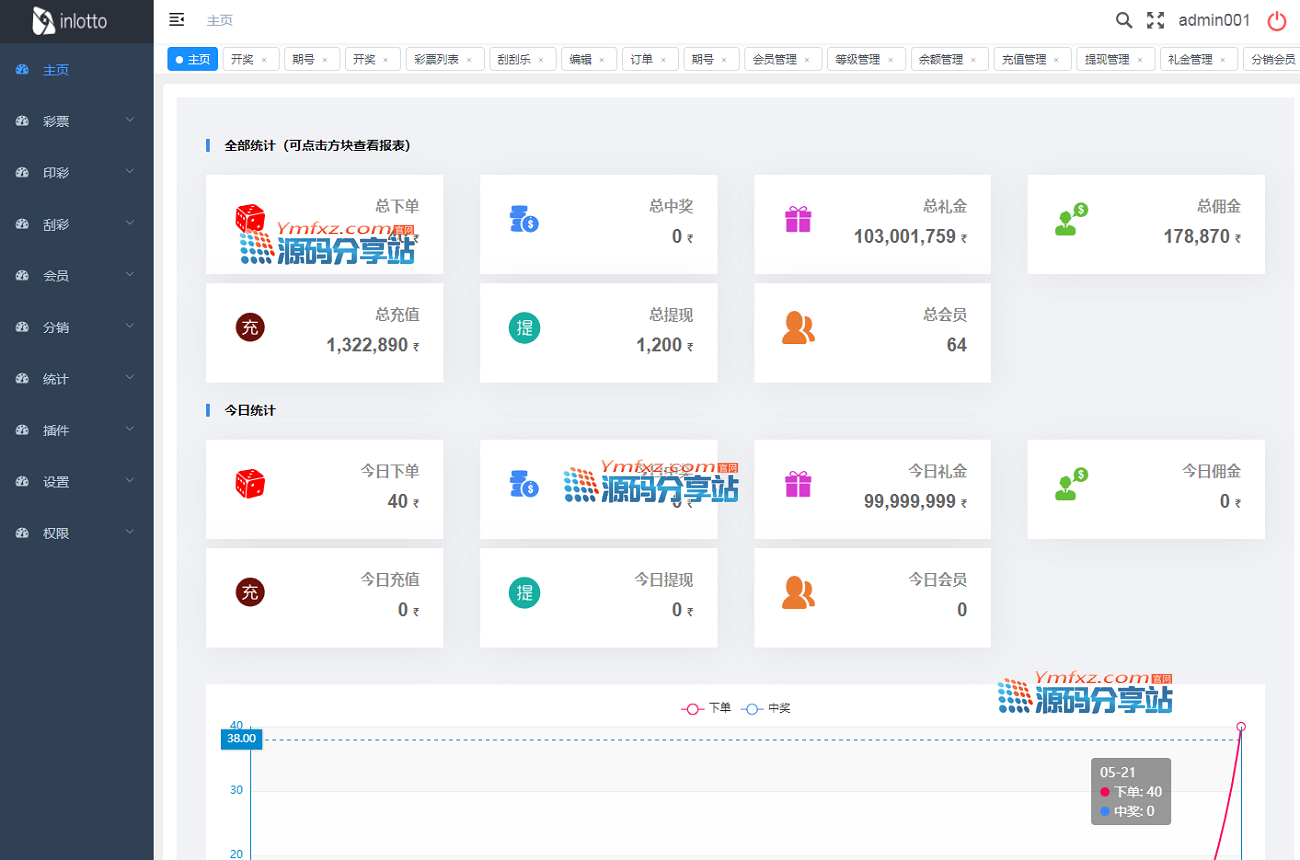The height and width of the screenshot is (860, 1300).
Task: Click the 总会员 orange members icon
Action: tap(798, 328)
